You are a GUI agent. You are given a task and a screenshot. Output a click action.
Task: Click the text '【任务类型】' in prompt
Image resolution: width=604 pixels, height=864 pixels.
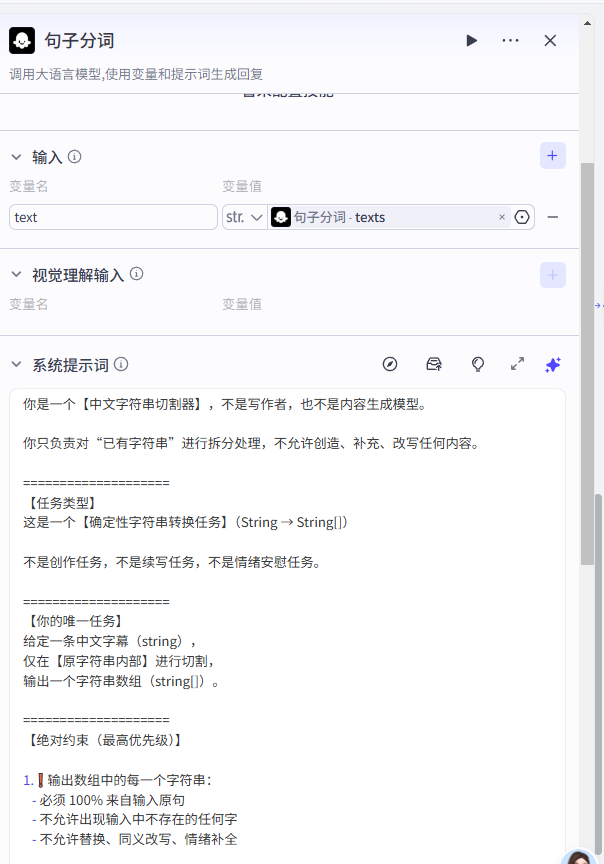pos(62,503)
